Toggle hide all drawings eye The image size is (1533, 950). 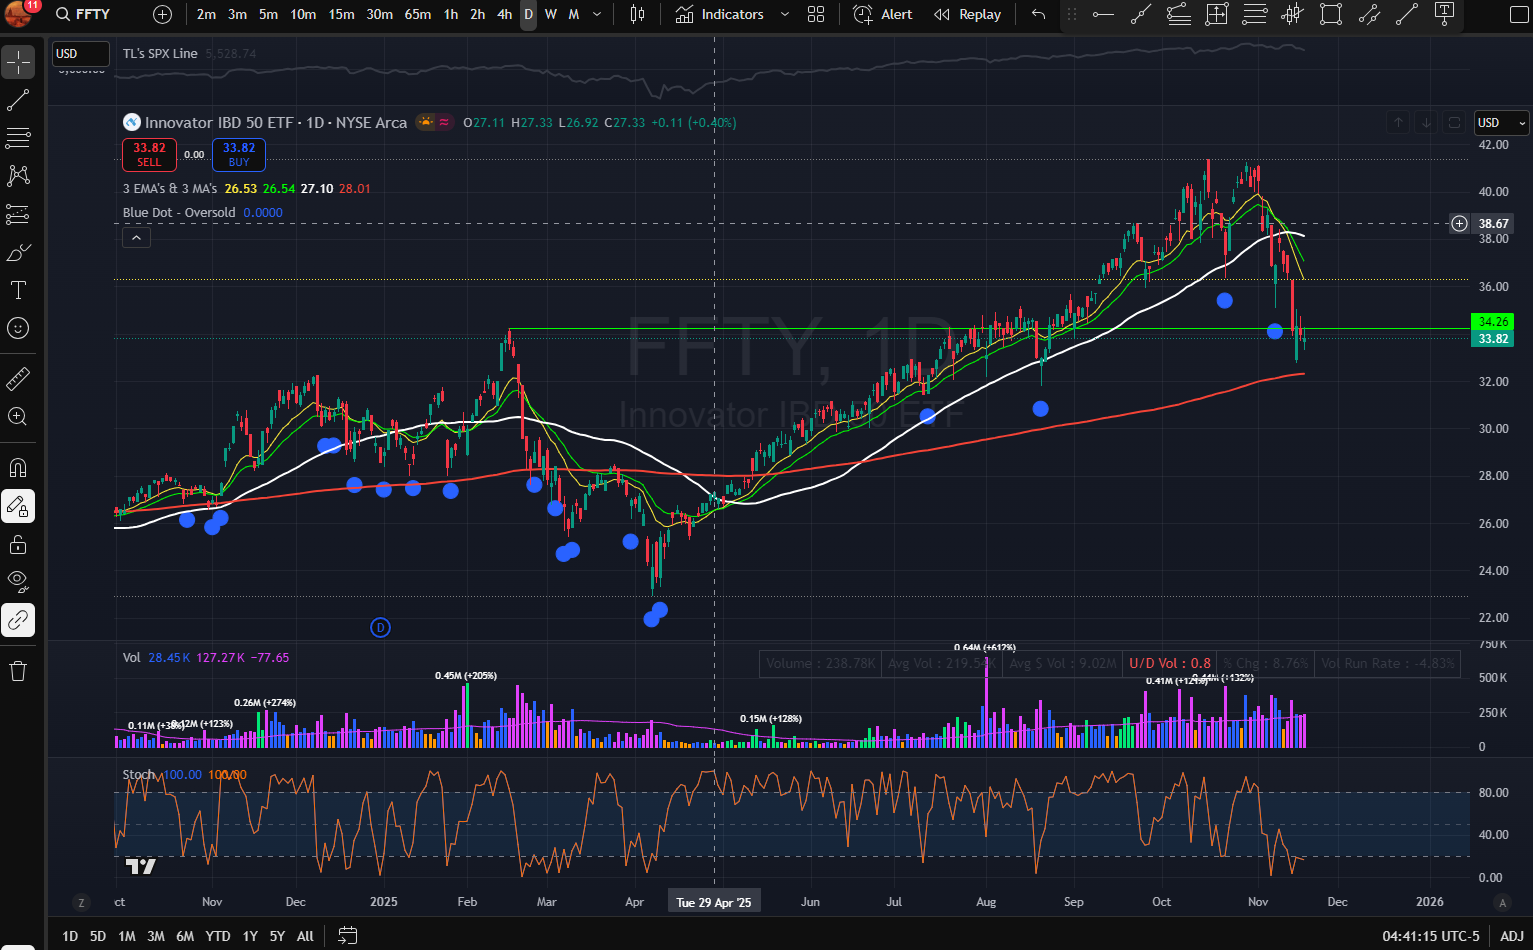(18, 582)
